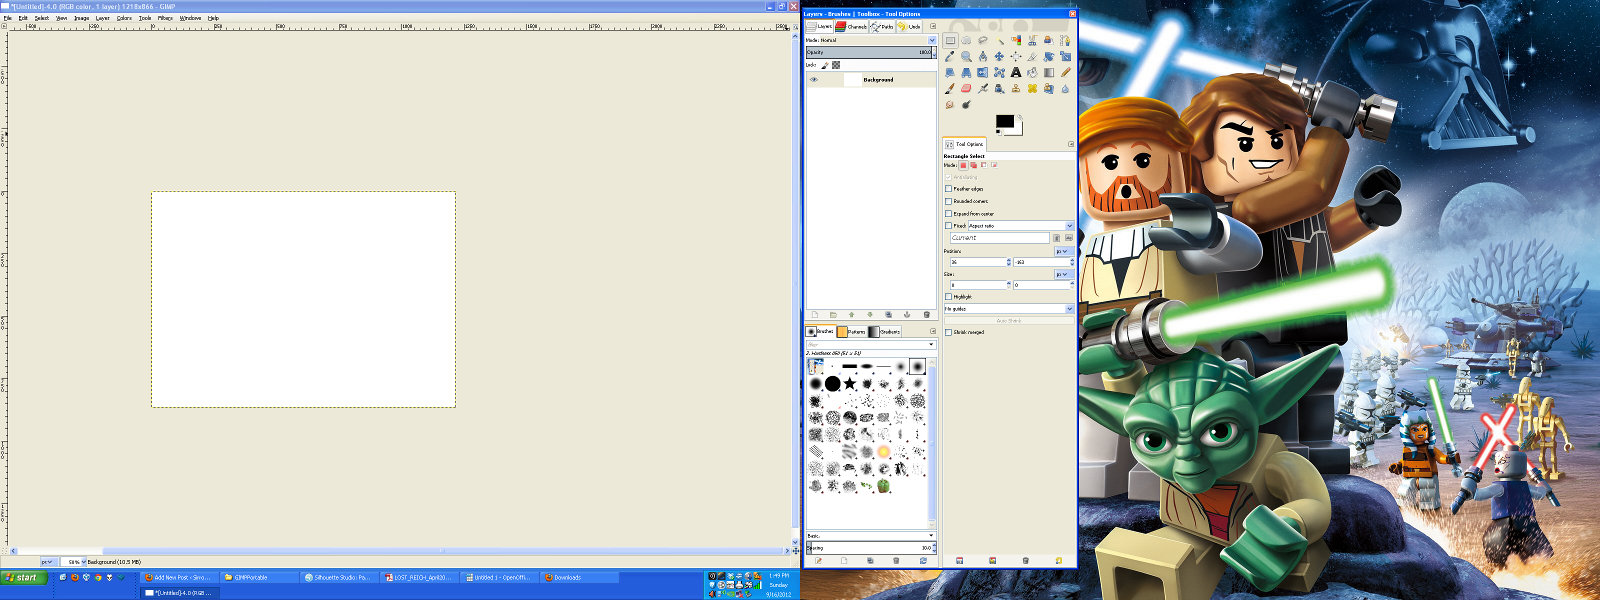Switch to the Channels tab
This screenshot has width=1600, height=600.
click(852, 27)
